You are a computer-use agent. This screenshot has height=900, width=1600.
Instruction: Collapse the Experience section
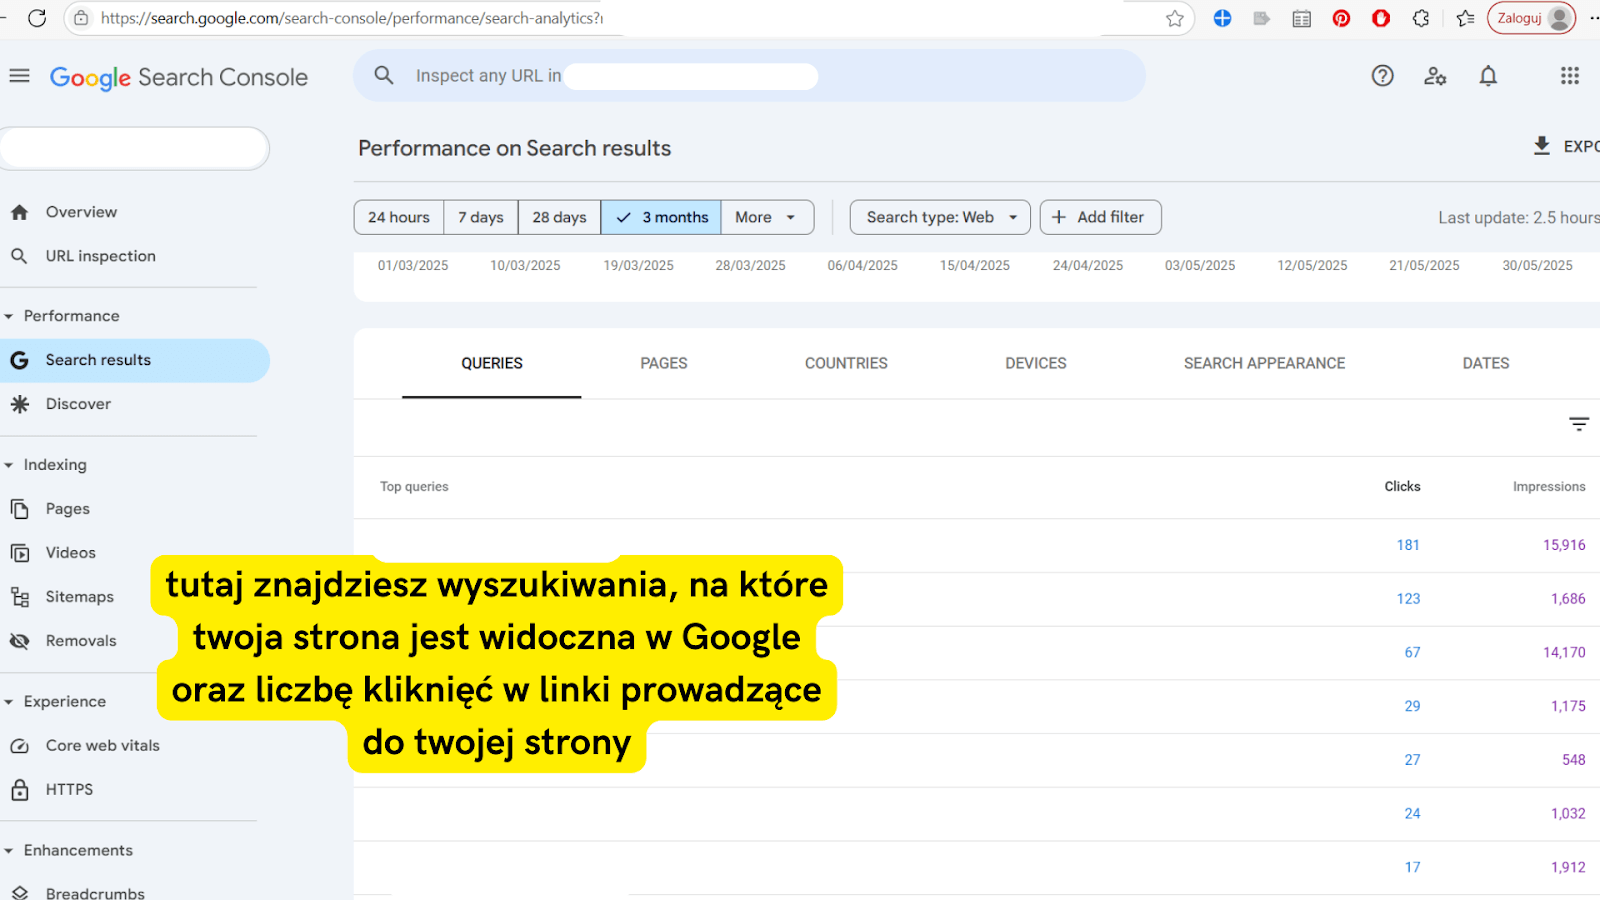[x=9, y=702]
